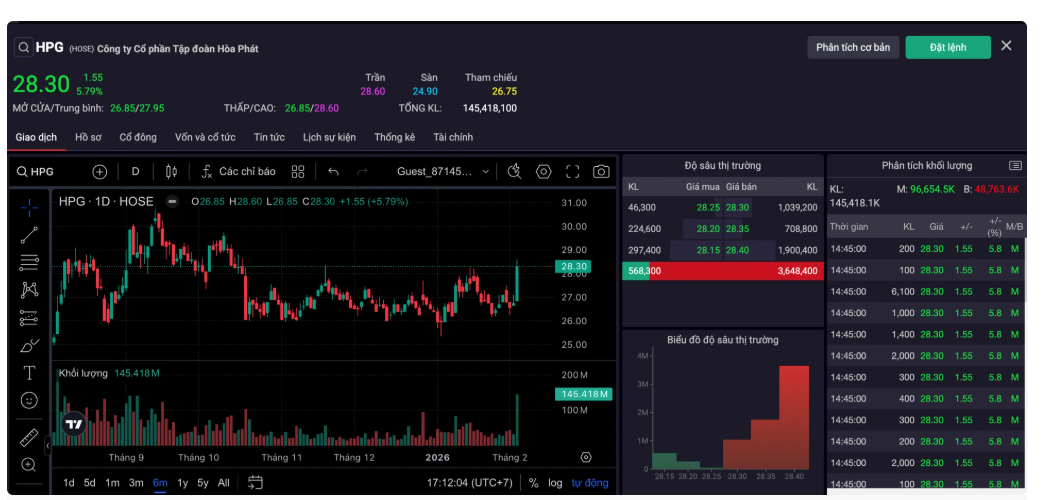Screen dimensions: 1043x500
Task: Toggle log scale on the chart
Action: pos(555,483)
